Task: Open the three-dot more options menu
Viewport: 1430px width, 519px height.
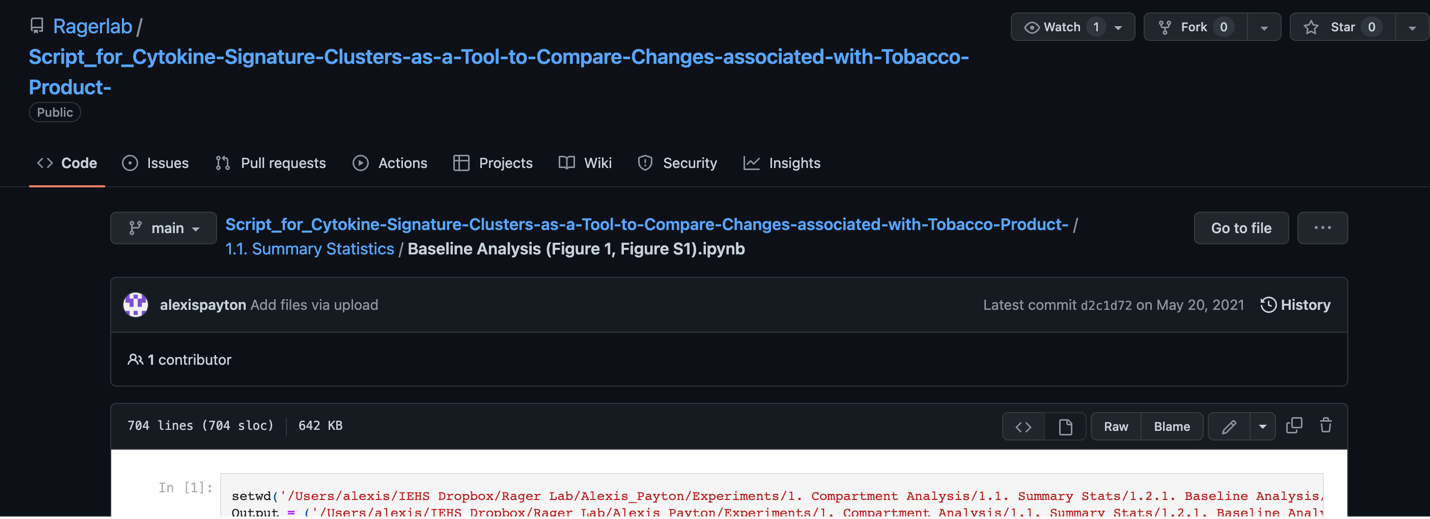Action: (x=1322, y=228)
